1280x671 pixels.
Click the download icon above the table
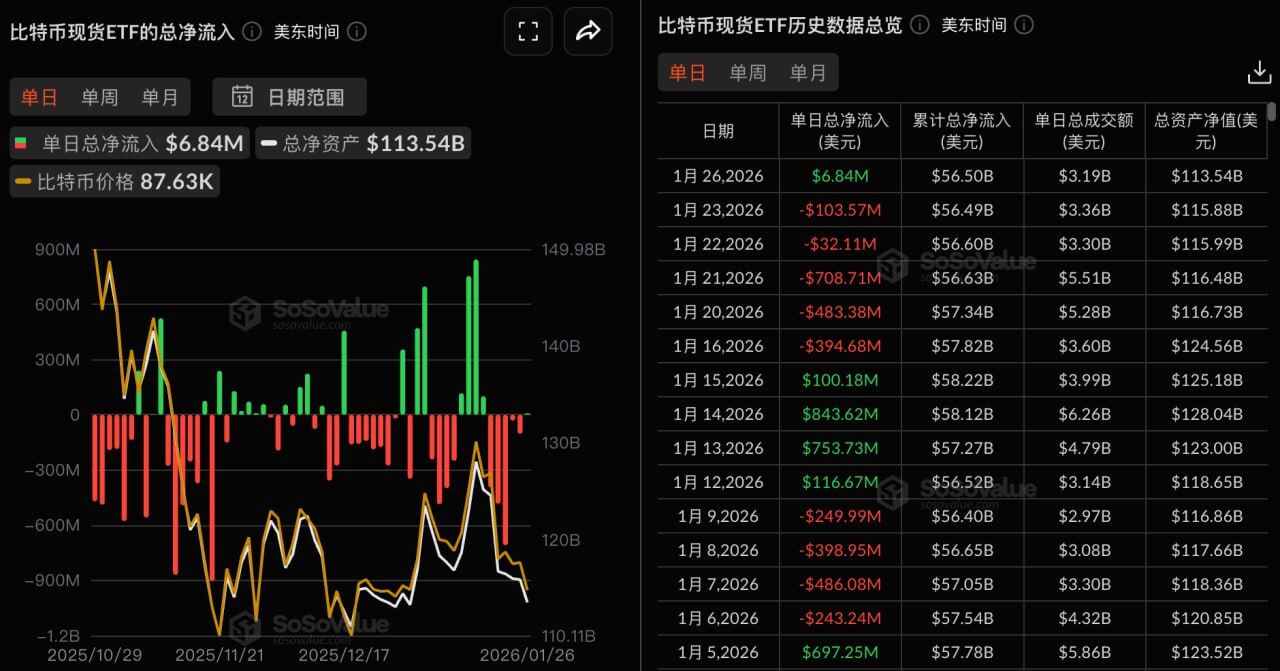[x=1258, y=72]
